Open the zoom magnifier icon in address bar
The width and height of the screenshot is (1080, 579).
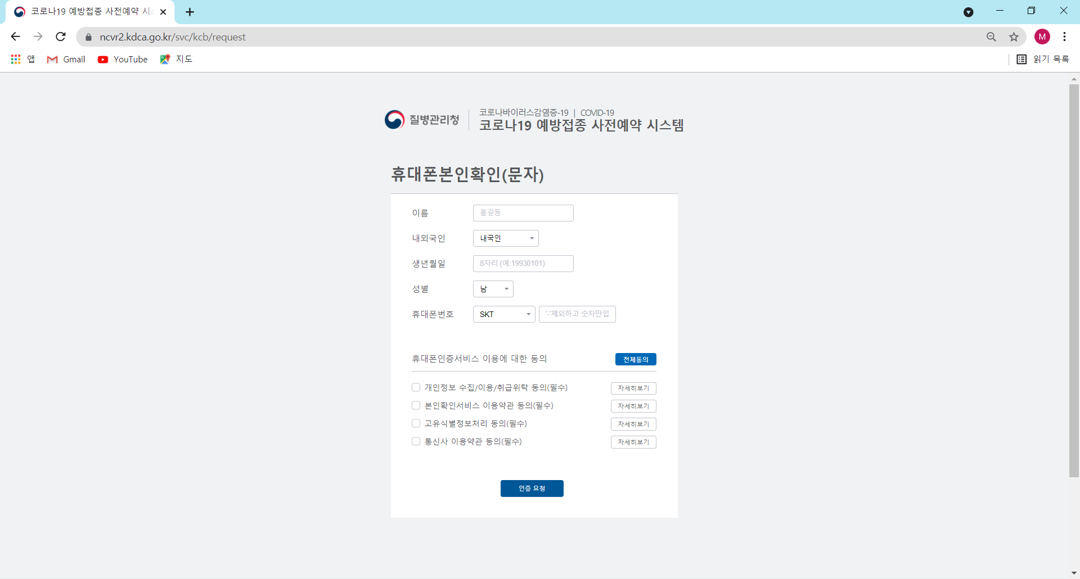tap(991, 37)
